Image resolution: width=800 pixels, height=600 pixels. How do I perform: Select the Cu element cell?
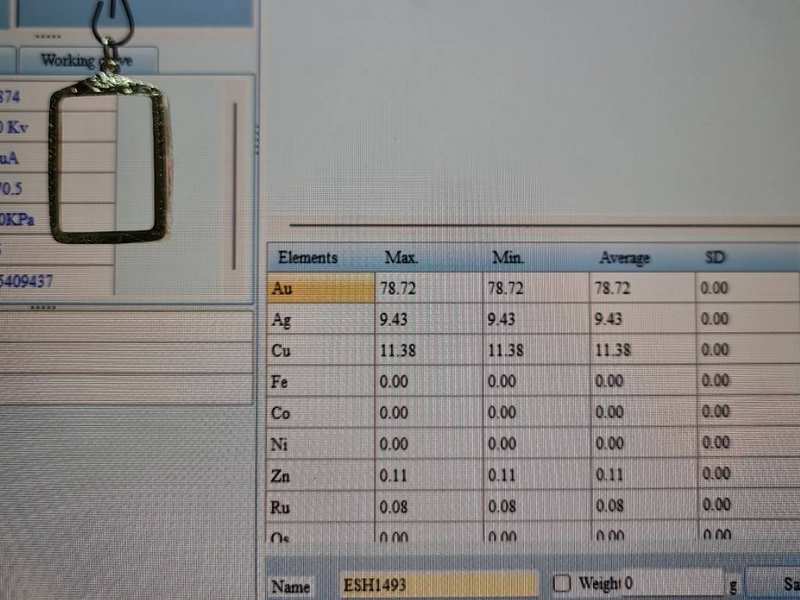(x=320, y=351)
